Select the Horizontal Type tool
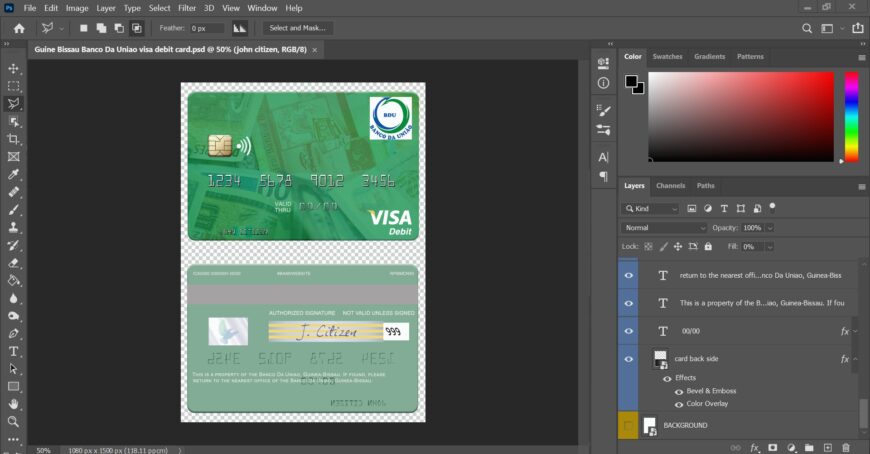The image size is (870, 454). pyautogui.click(x=13, y=351)
